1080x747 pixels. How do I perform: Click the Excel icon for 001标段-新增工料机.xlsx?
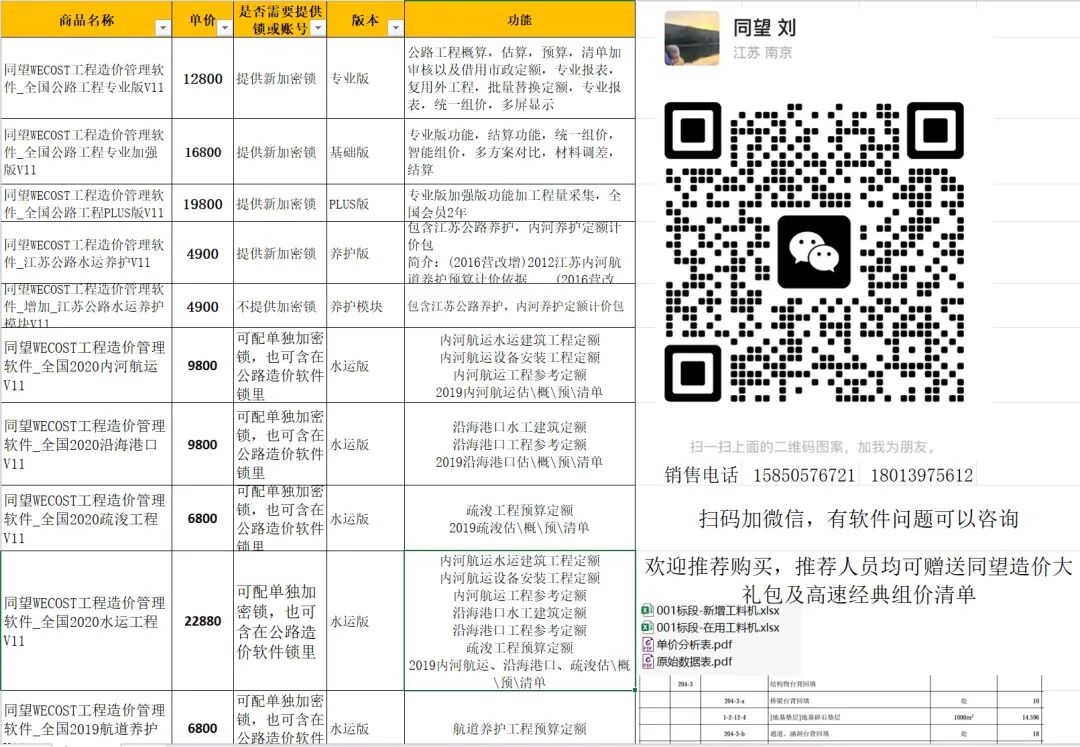click(647, 611)
